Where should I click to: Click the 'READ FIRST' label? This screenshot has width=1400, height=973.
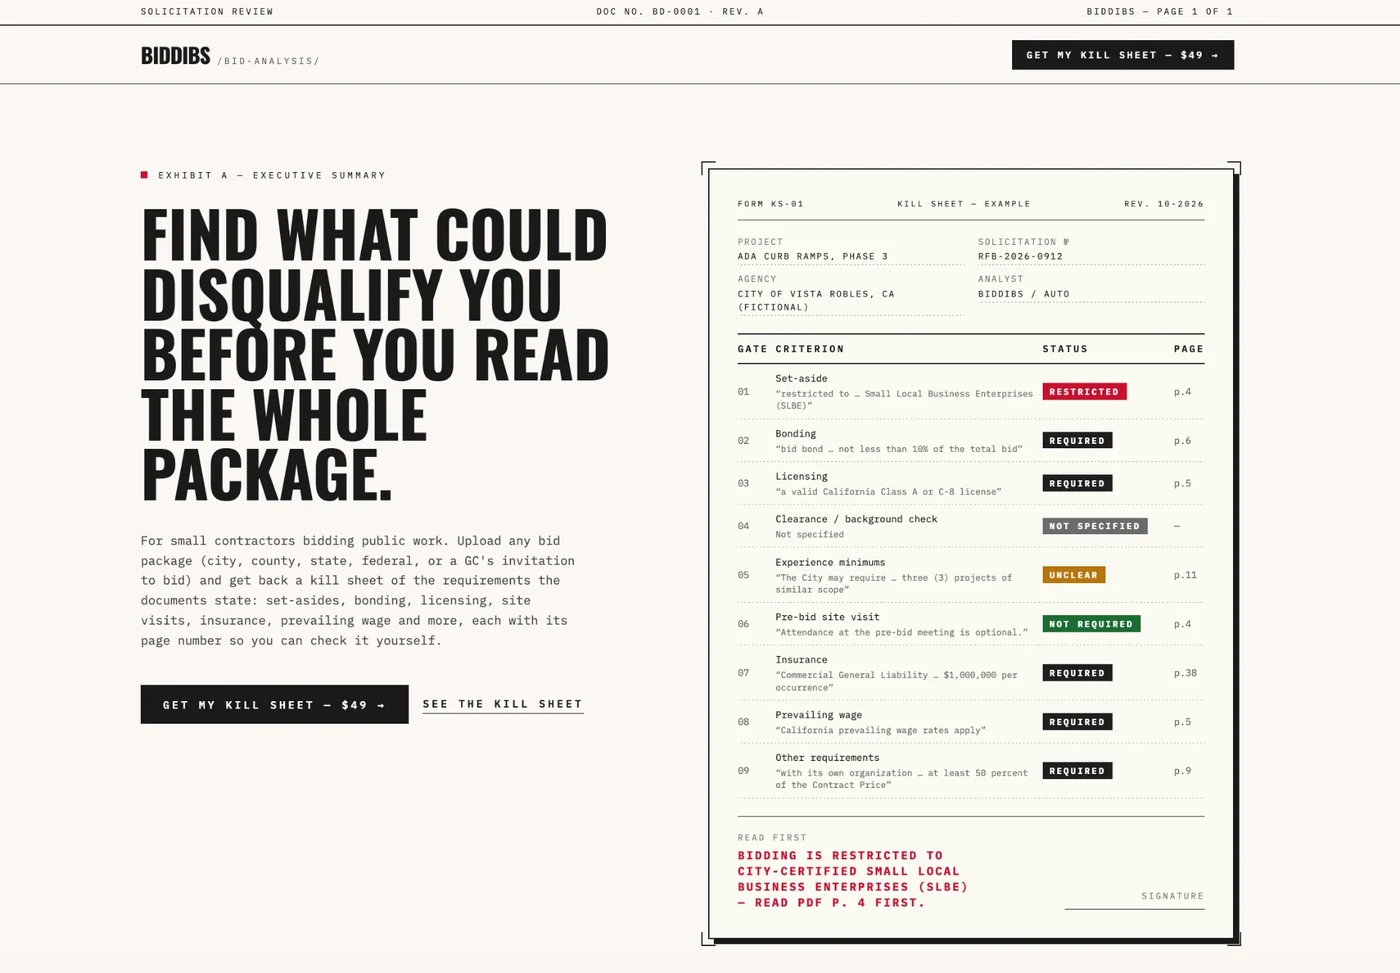772,838
